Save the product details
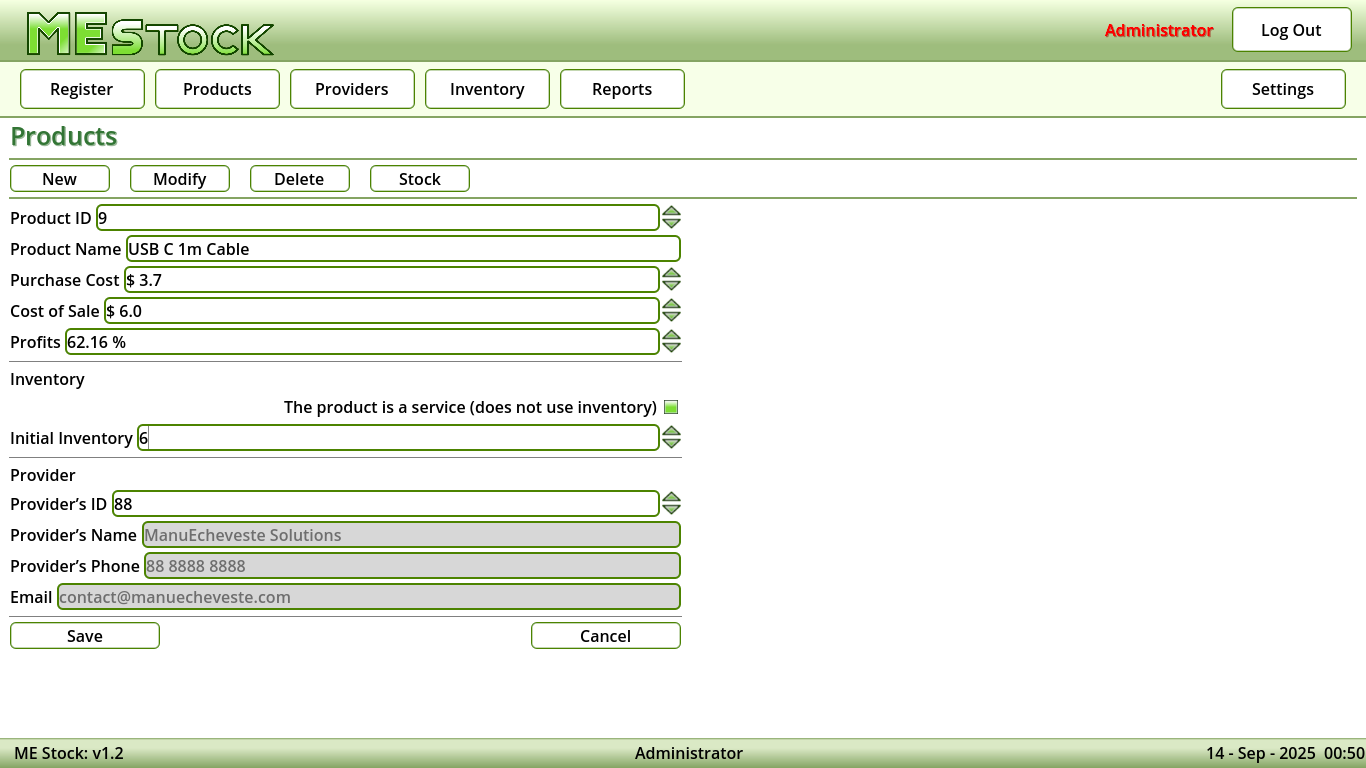 coord(85,636)
